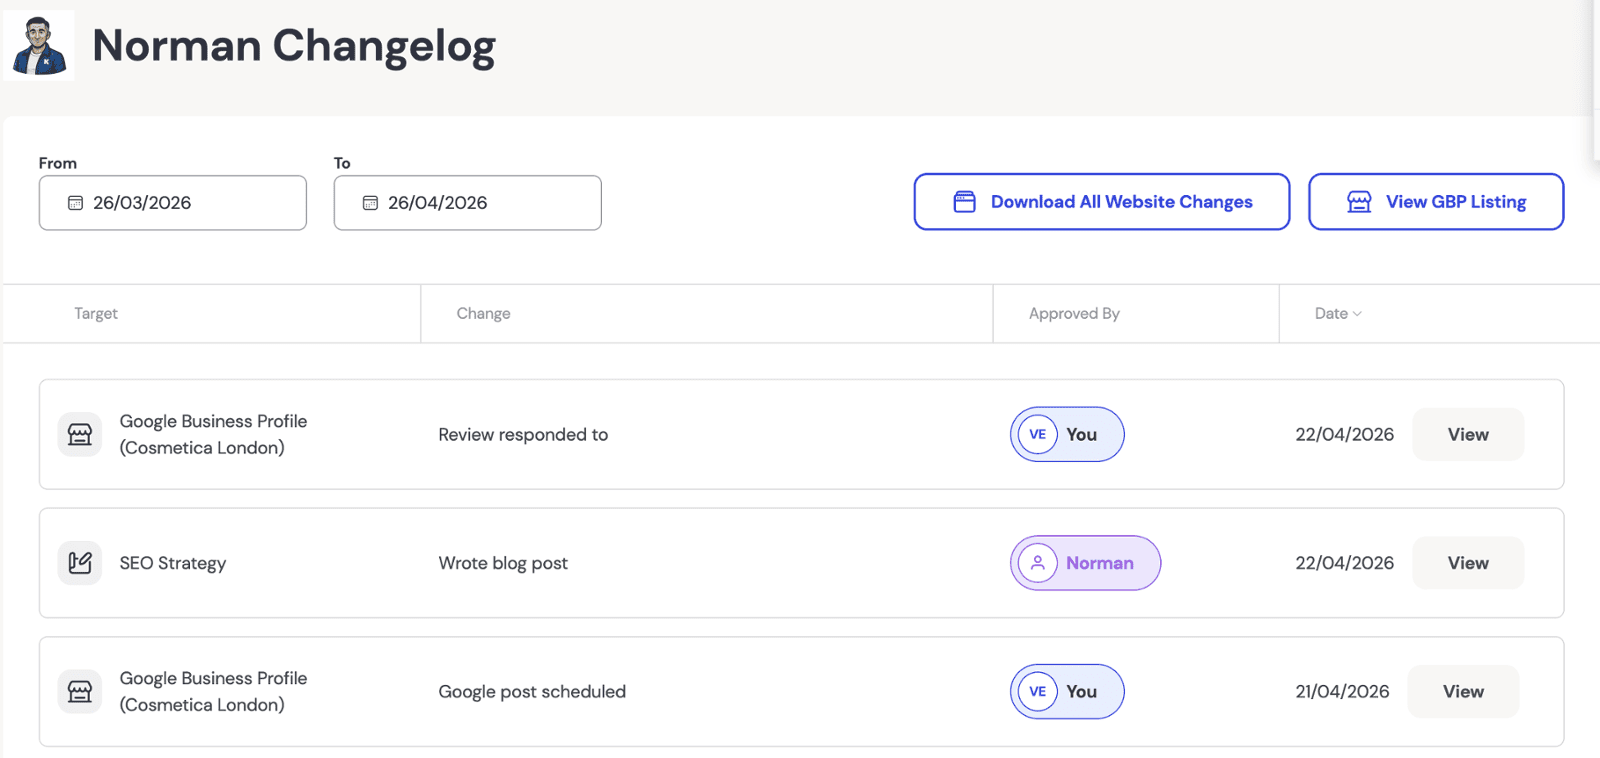Click the View GBP Listing button
This screenshot has height=758, width=1600.
(1436, 202)
